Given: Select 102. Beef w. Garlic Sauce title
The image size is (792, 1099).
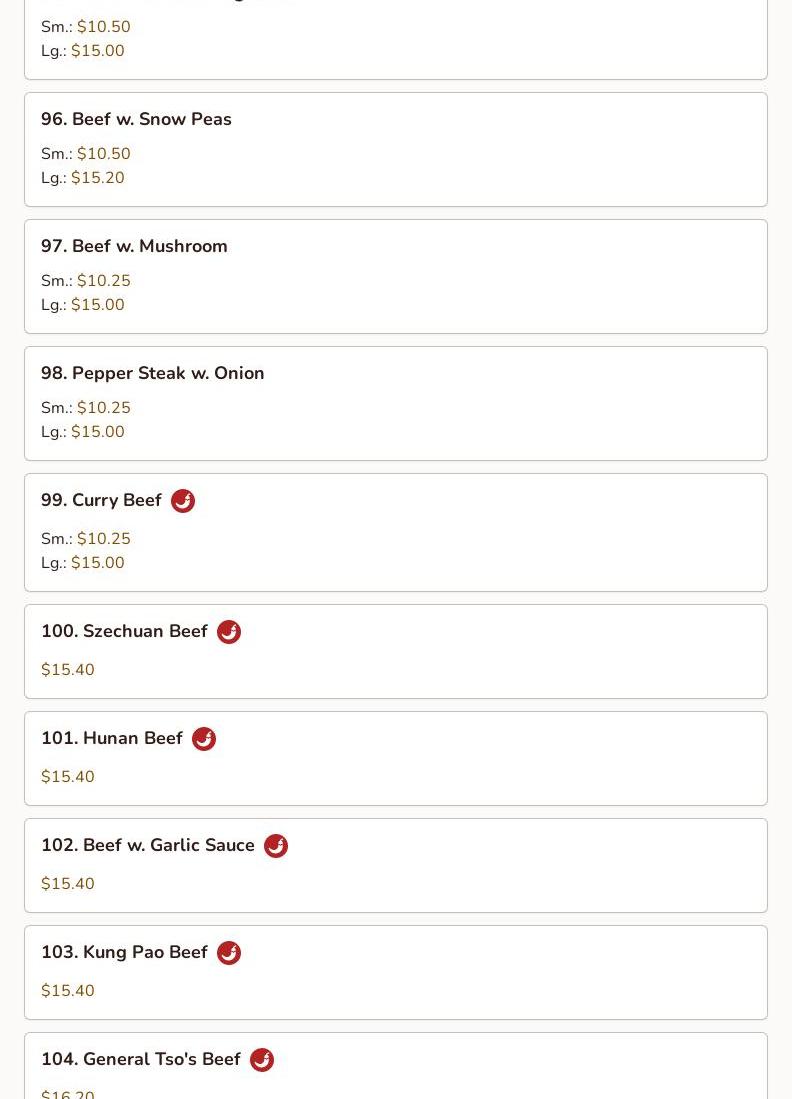Looking at the screenshot, I should click(148, 845).
